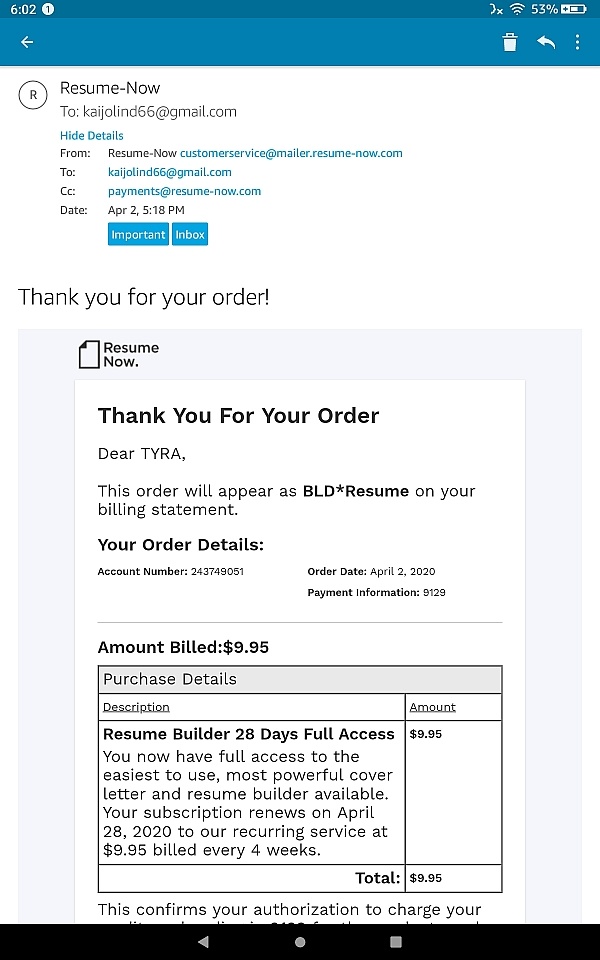Screen dimensions: 600x960
Task: Tap the battery indicator in status bar
Action: (573, 9)
